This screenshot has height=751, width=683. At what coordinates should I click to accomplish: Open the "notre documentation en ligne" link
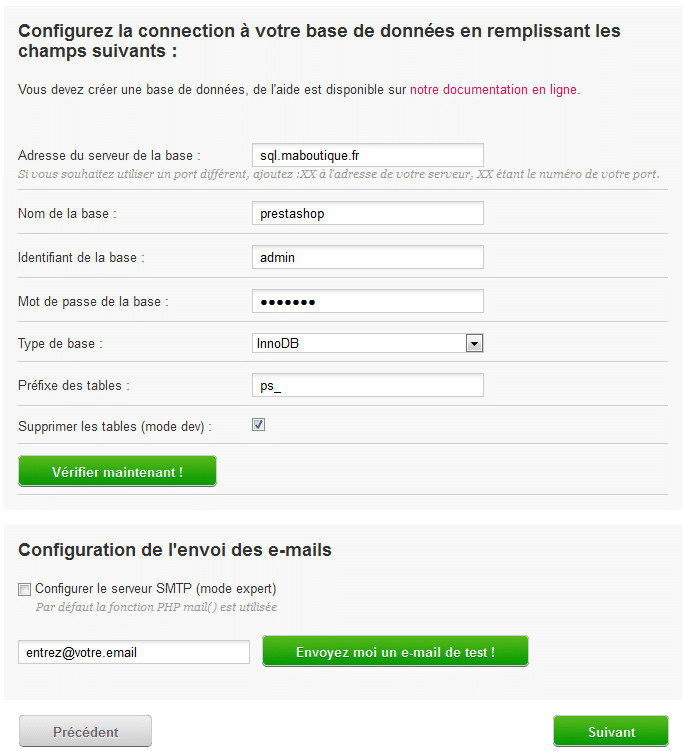pyautogui.click(x=493, y=89)
